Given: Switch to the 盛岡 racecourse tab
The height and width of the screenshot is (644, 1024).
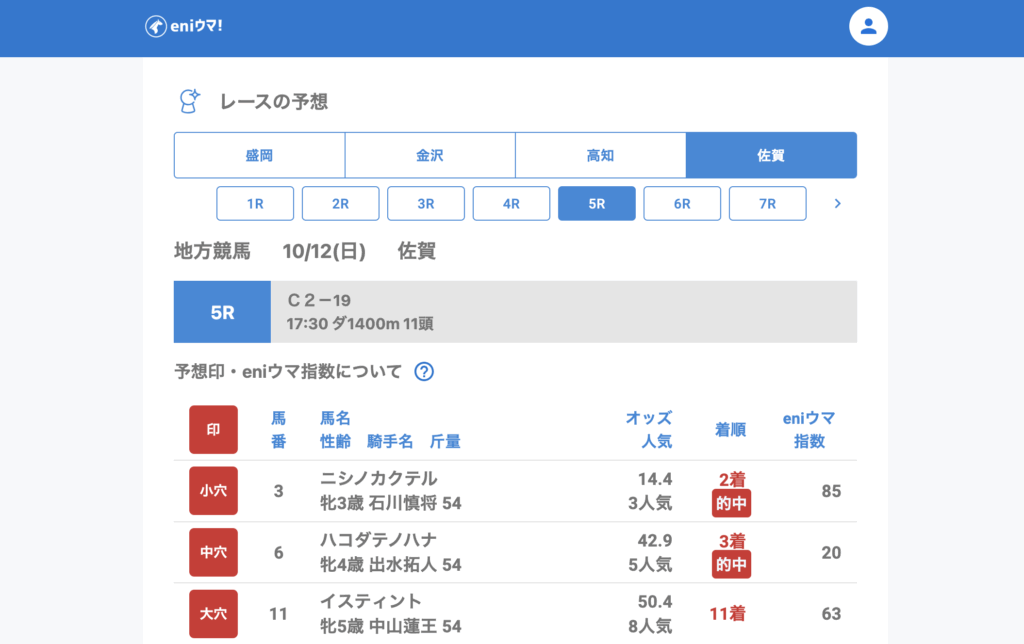Looking at the screenshot, I should click(259, 155).
